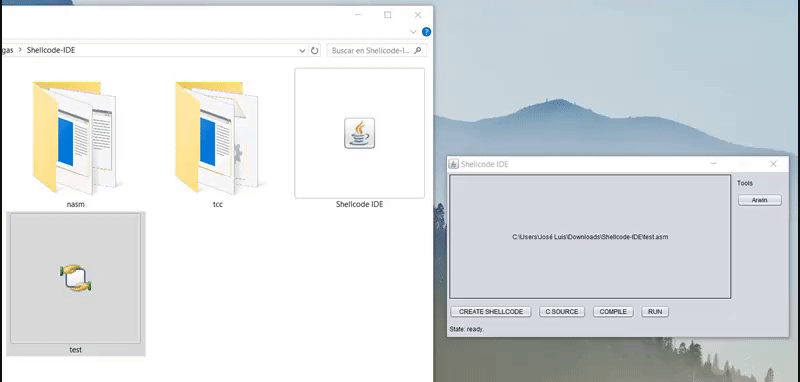Click Shellcode-IDE breadcrumb in address bar
The height and width of the screenshot is (382, 800).
tap(51, 50)
